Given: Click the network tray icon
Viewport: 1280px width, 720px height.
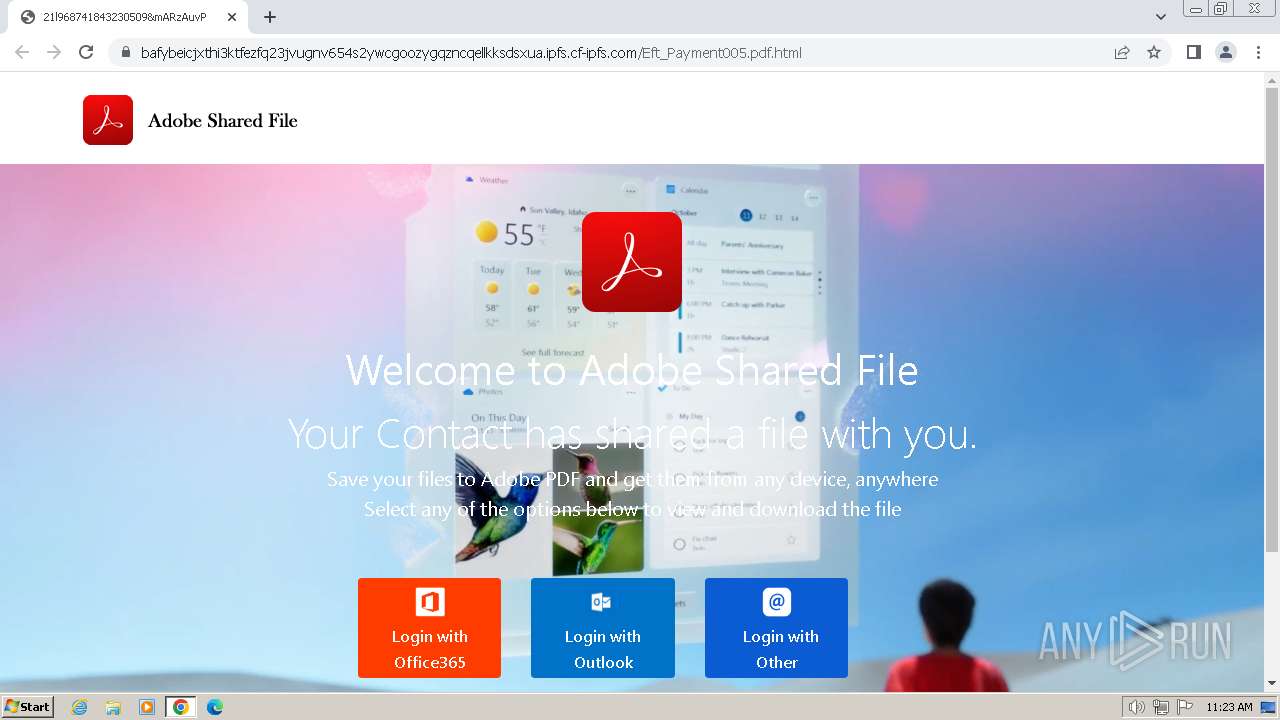Looking at the screenshot, I should (1161, 707).
